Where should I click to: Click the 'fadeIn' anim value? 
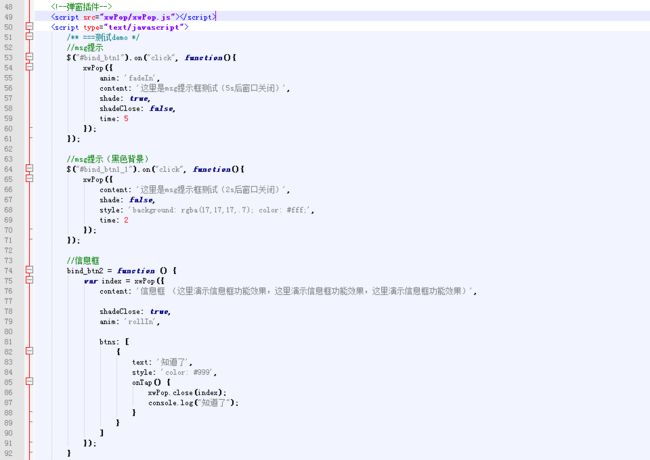coord(141,78)
